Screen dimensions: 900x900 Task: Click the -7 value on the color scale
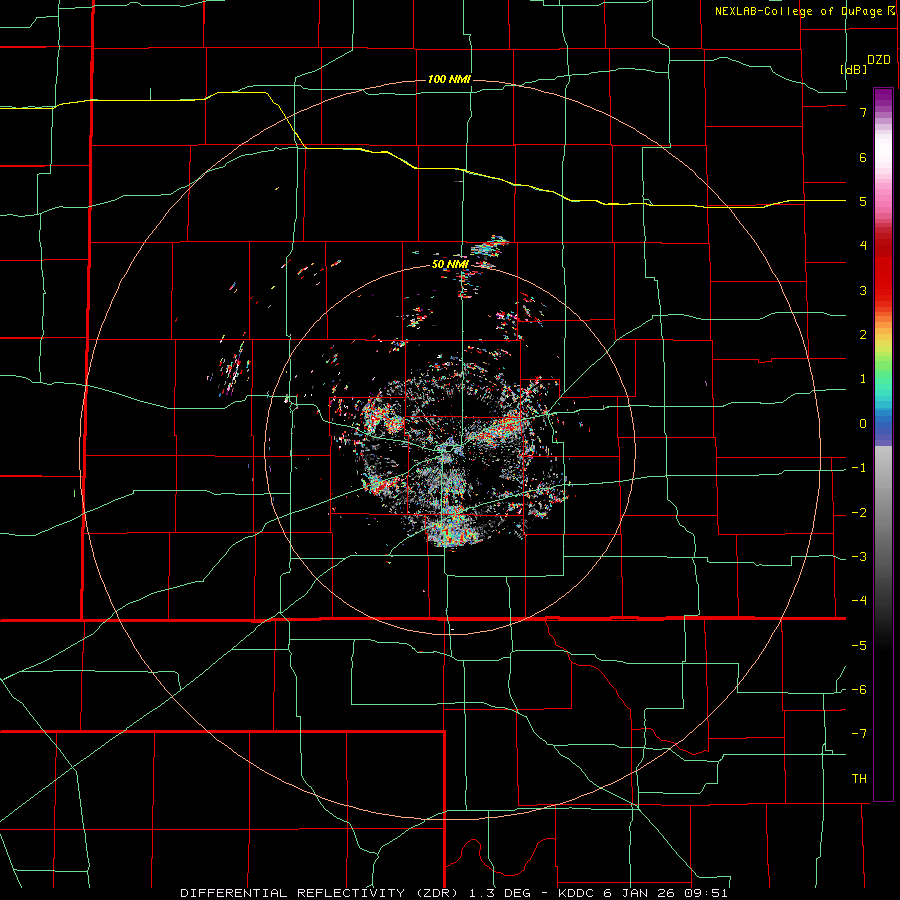click(x=859, y=734)
